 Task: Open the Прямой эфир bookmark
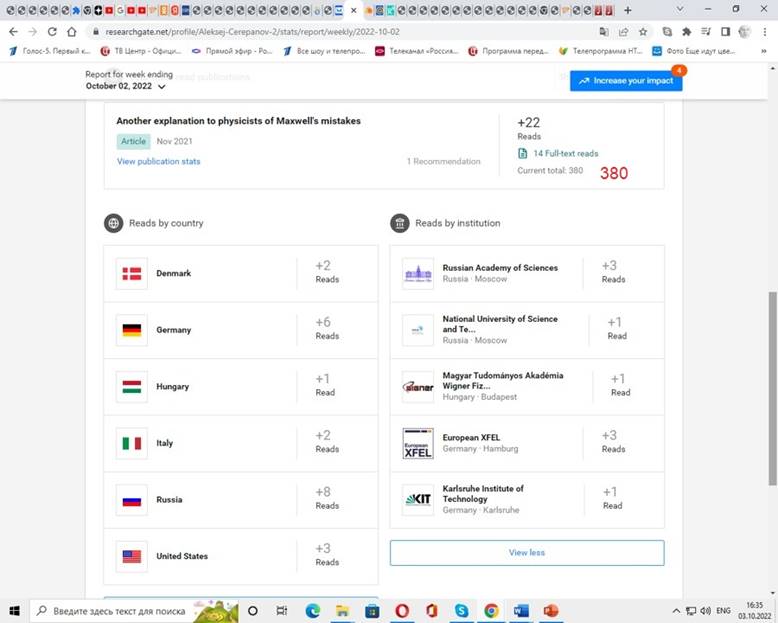(x=232, y=51)
